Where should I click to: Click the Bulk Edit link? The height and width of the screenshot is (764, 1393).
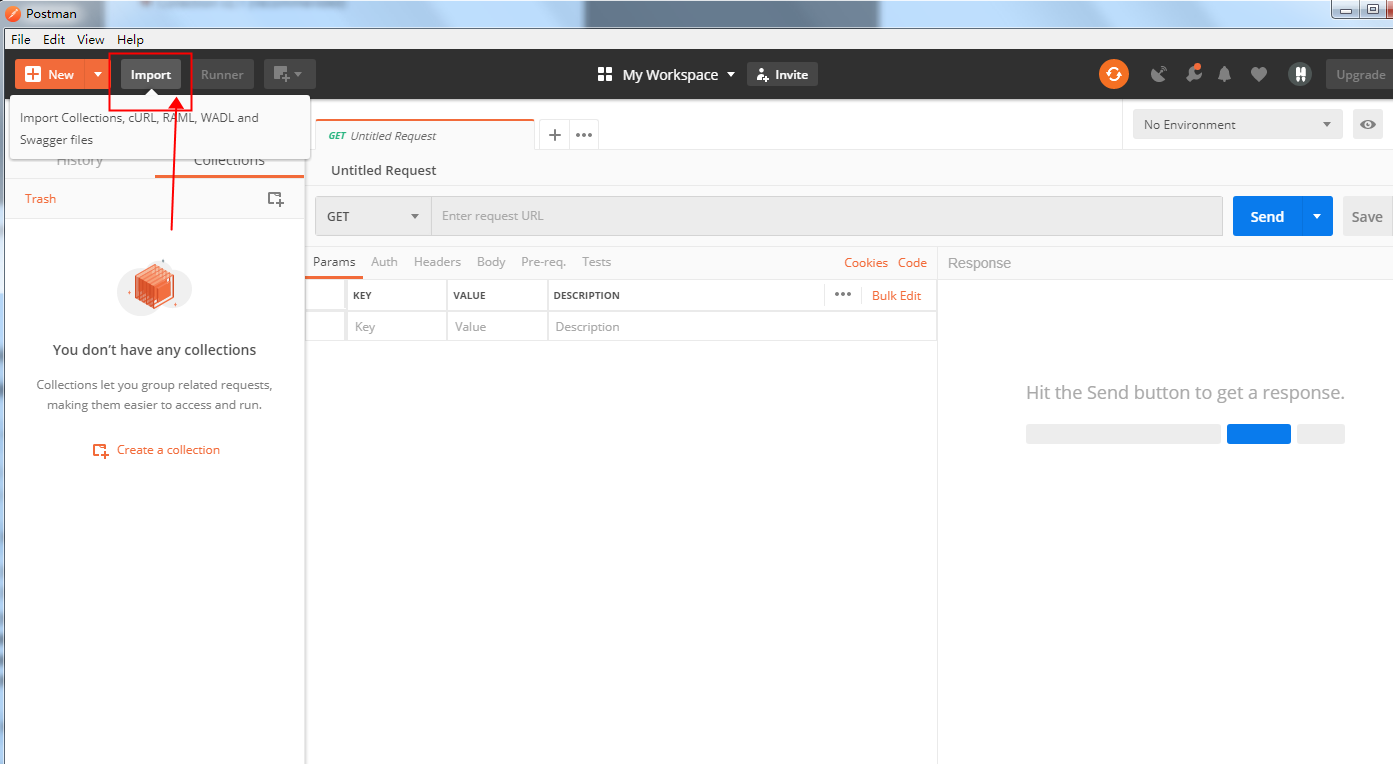point(896,296)
